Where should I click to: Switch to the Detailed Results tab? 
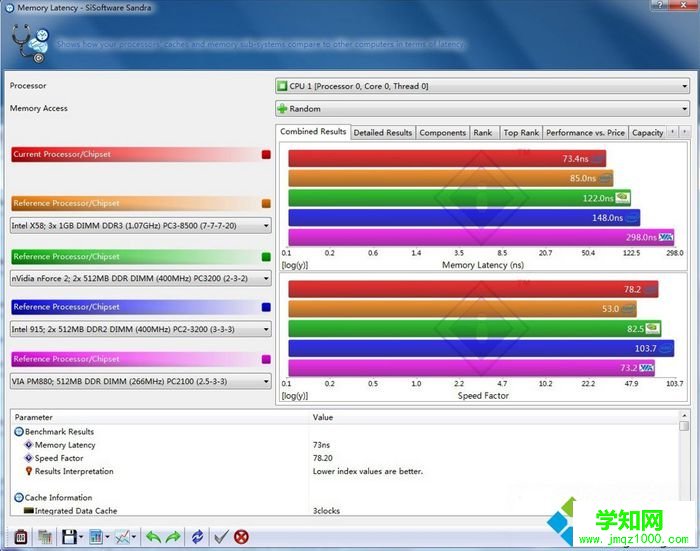383,133
